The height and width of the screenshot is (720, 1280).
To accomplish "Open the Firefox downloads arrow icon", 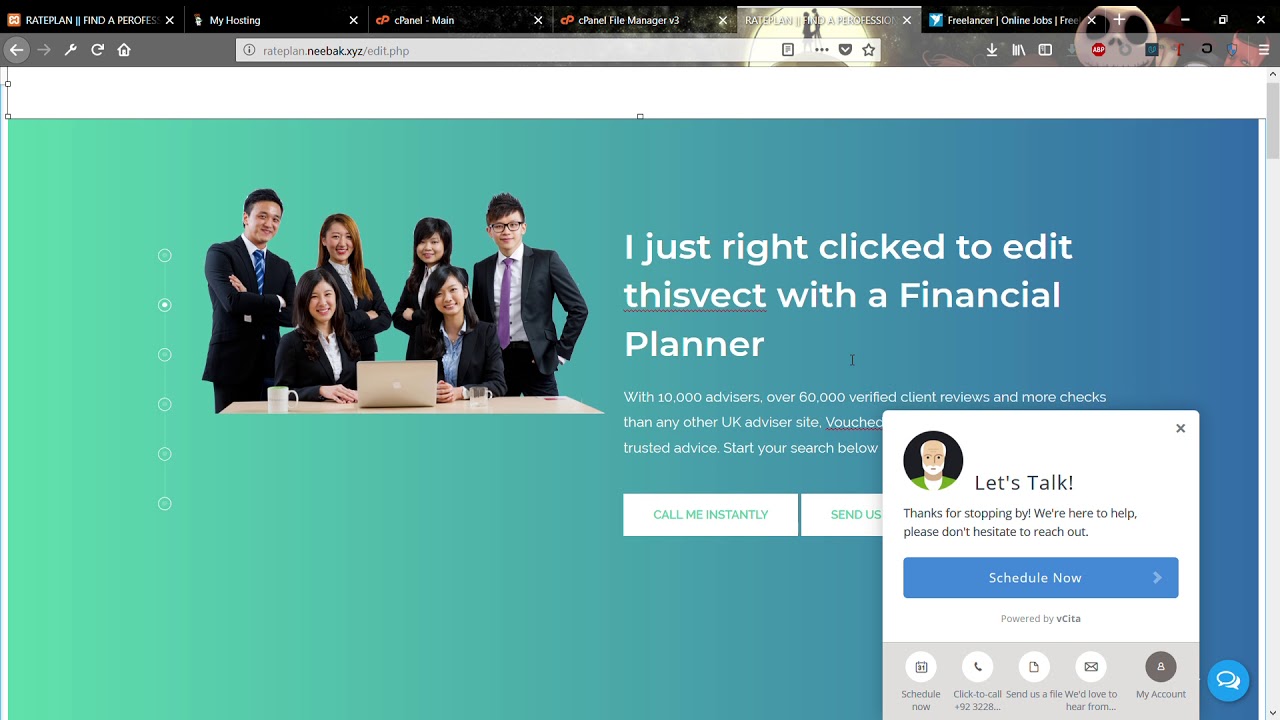I will [992, 50].
